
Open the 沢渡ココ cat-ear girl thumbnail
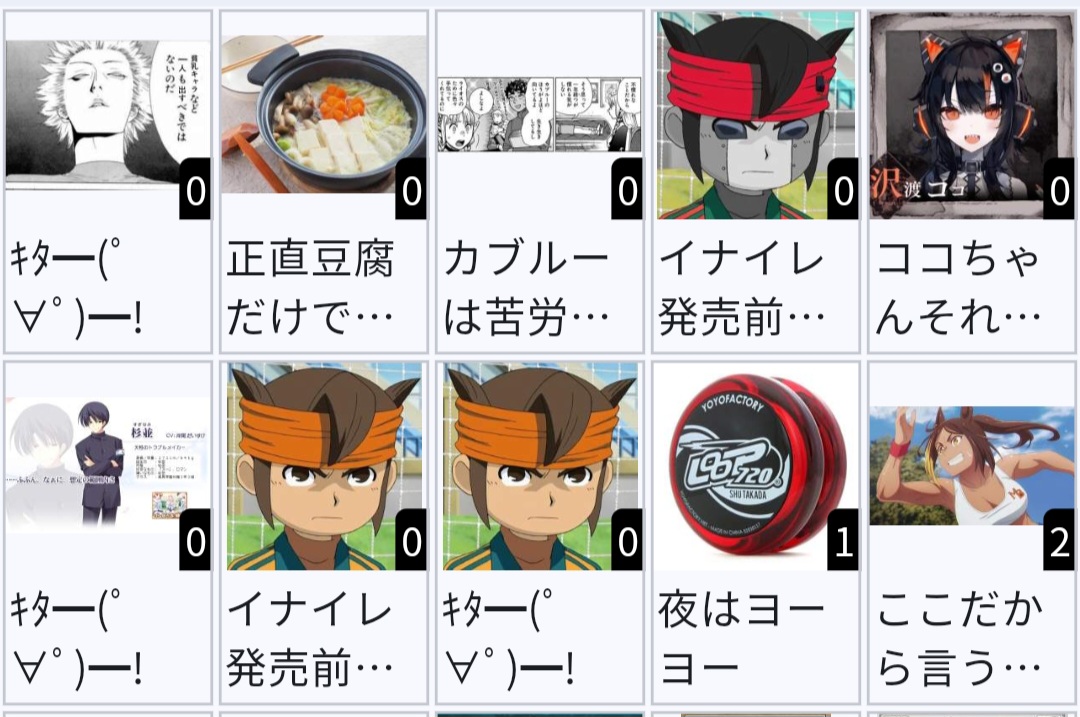click(972, 116)
